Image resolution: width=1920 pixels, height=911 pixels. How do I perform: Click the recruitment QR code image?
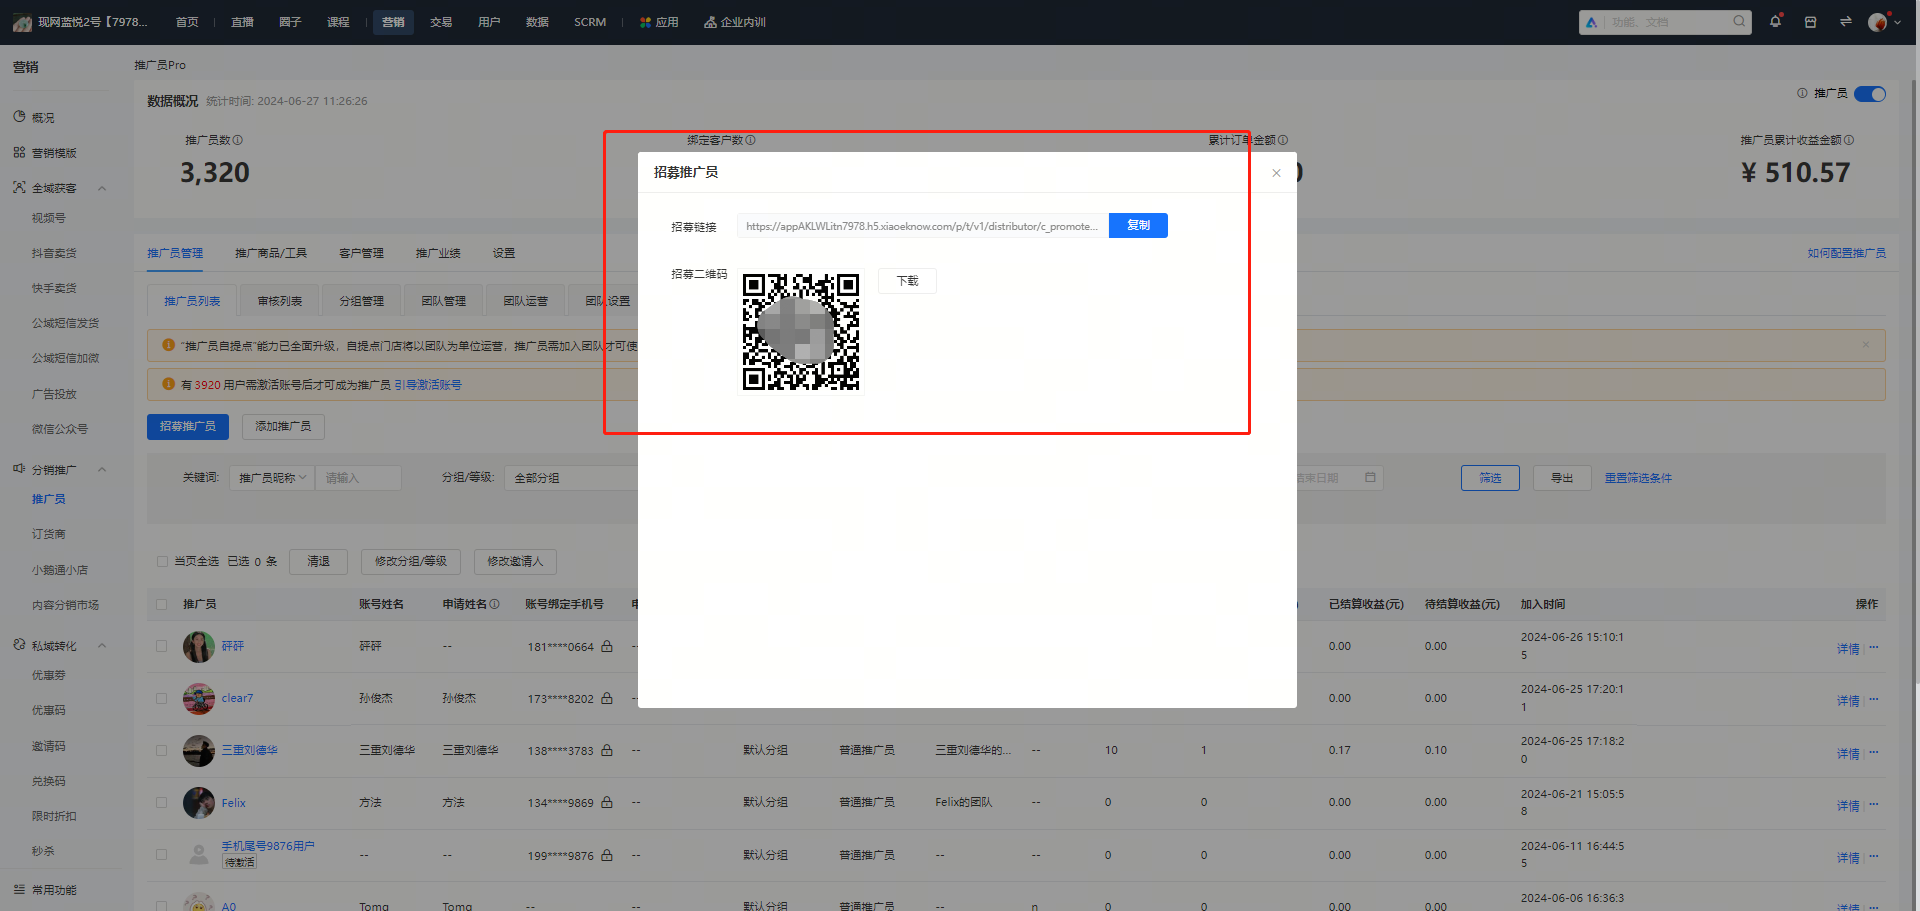tap(801, 332)
